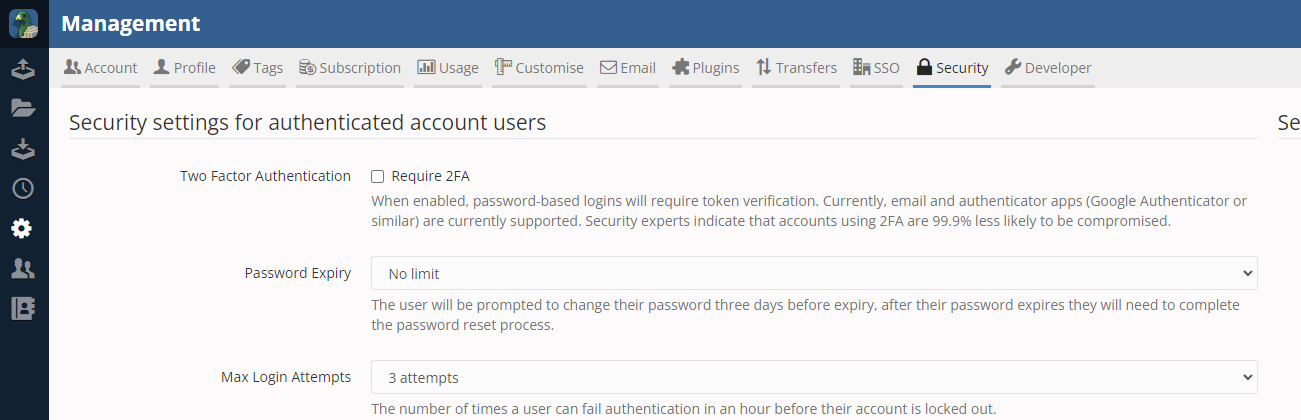
Task: Select the gear settings icon in the sidebar
Action: 23,229
